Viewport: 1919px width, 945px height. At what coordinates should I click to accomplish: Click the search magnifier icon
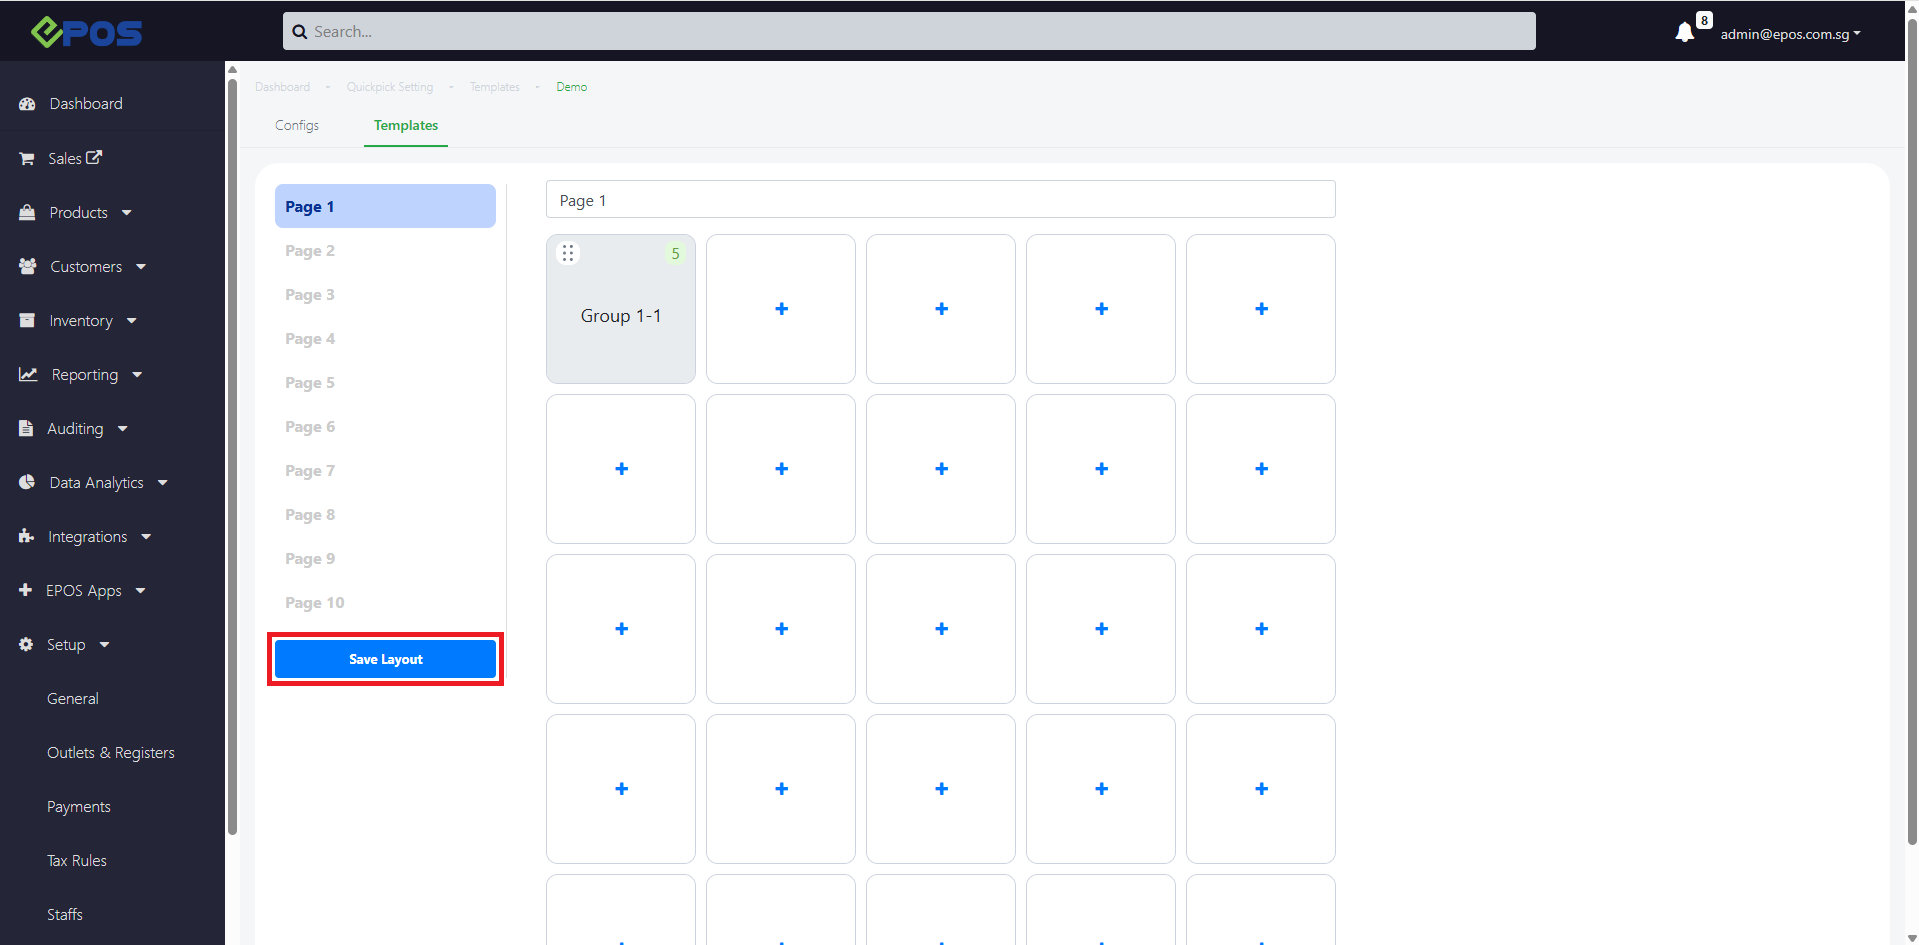(x=299, y=32)
